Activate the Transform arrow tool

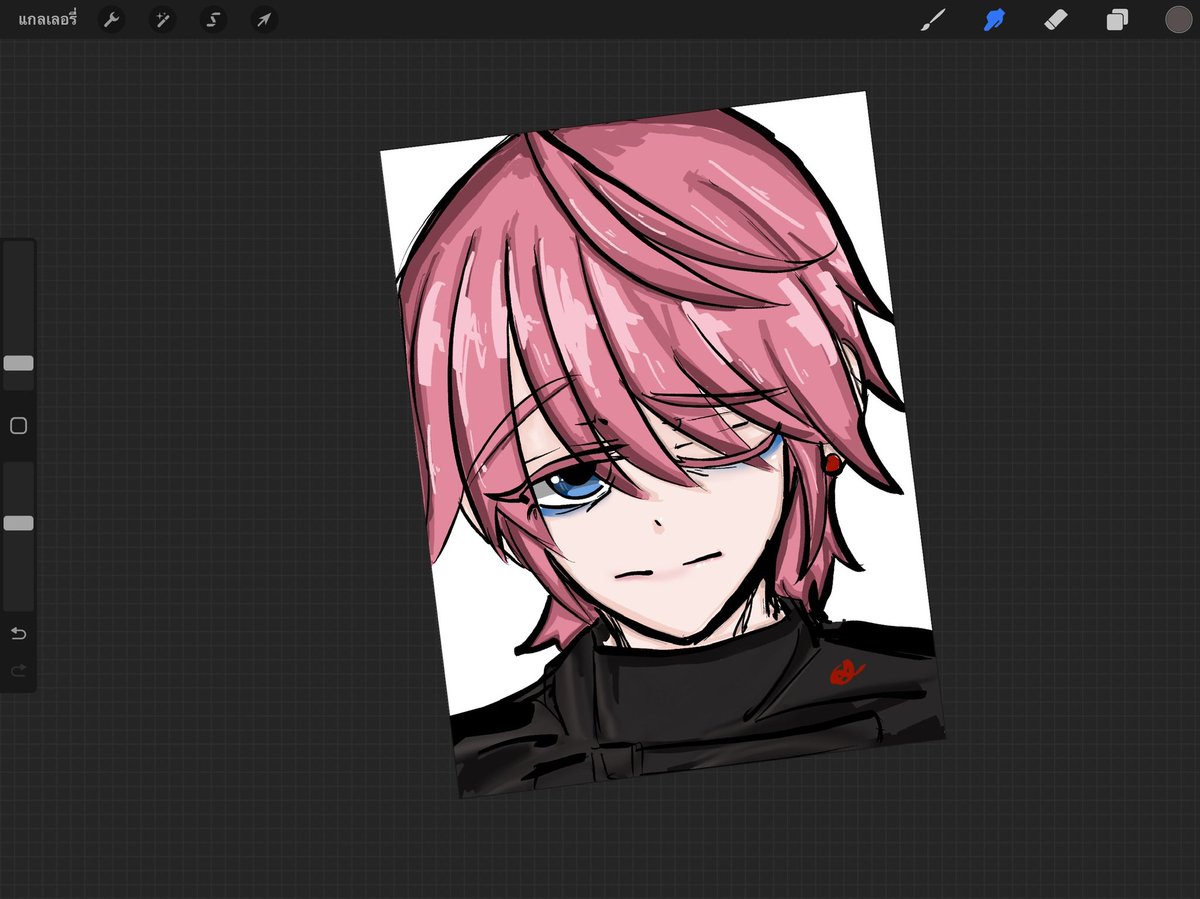[264, 19]
